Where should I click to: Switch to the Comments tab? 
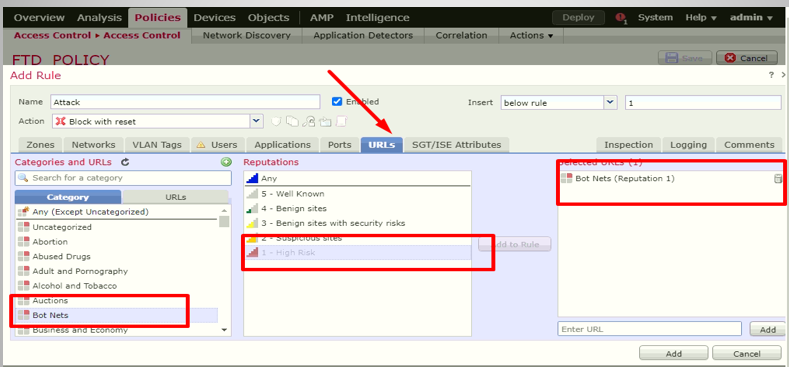749,144
